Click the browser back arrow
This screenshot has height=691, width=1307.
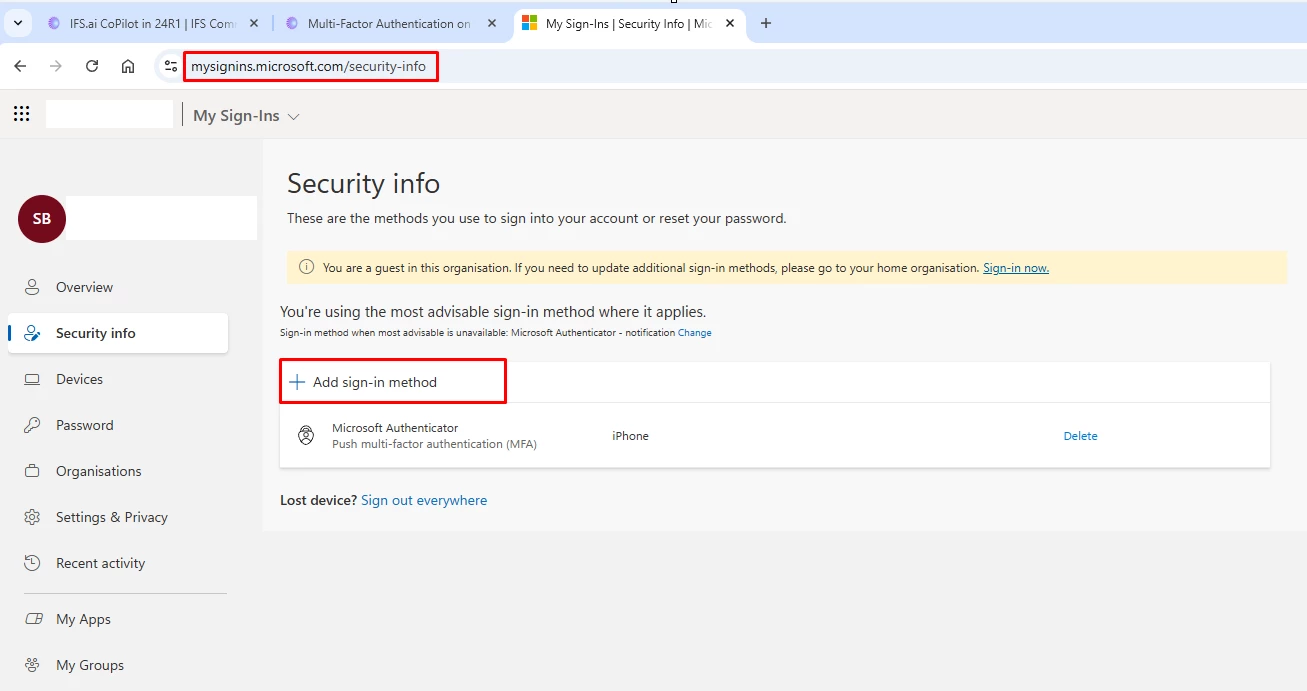(x=20, y=66)
